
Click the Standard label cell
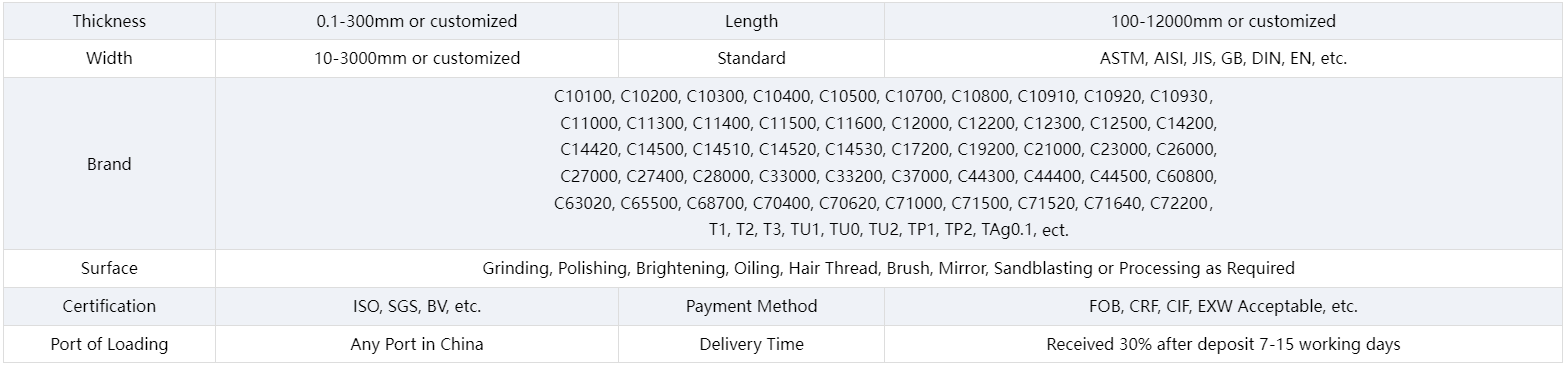click(x=751, y=58)
